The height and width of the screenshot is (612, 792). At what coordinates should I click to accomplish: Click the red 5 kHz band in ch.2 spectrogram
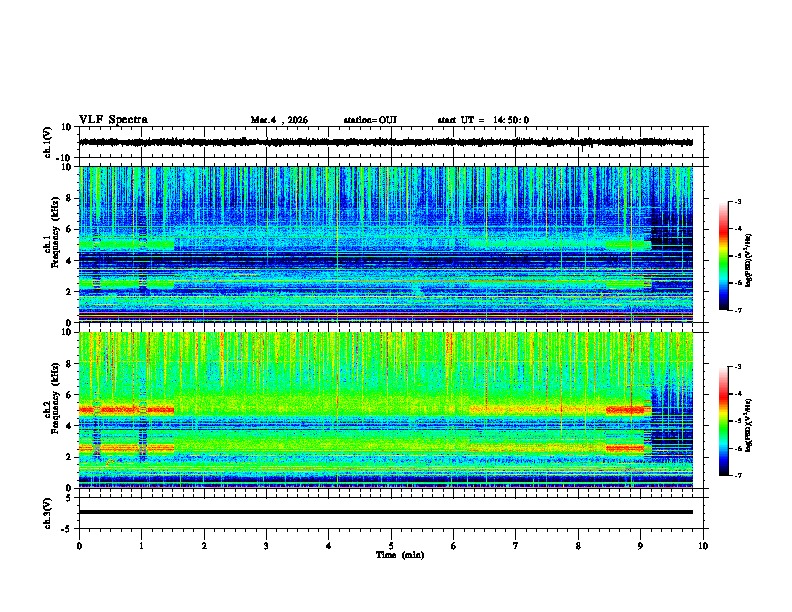(x=127, y=410)
